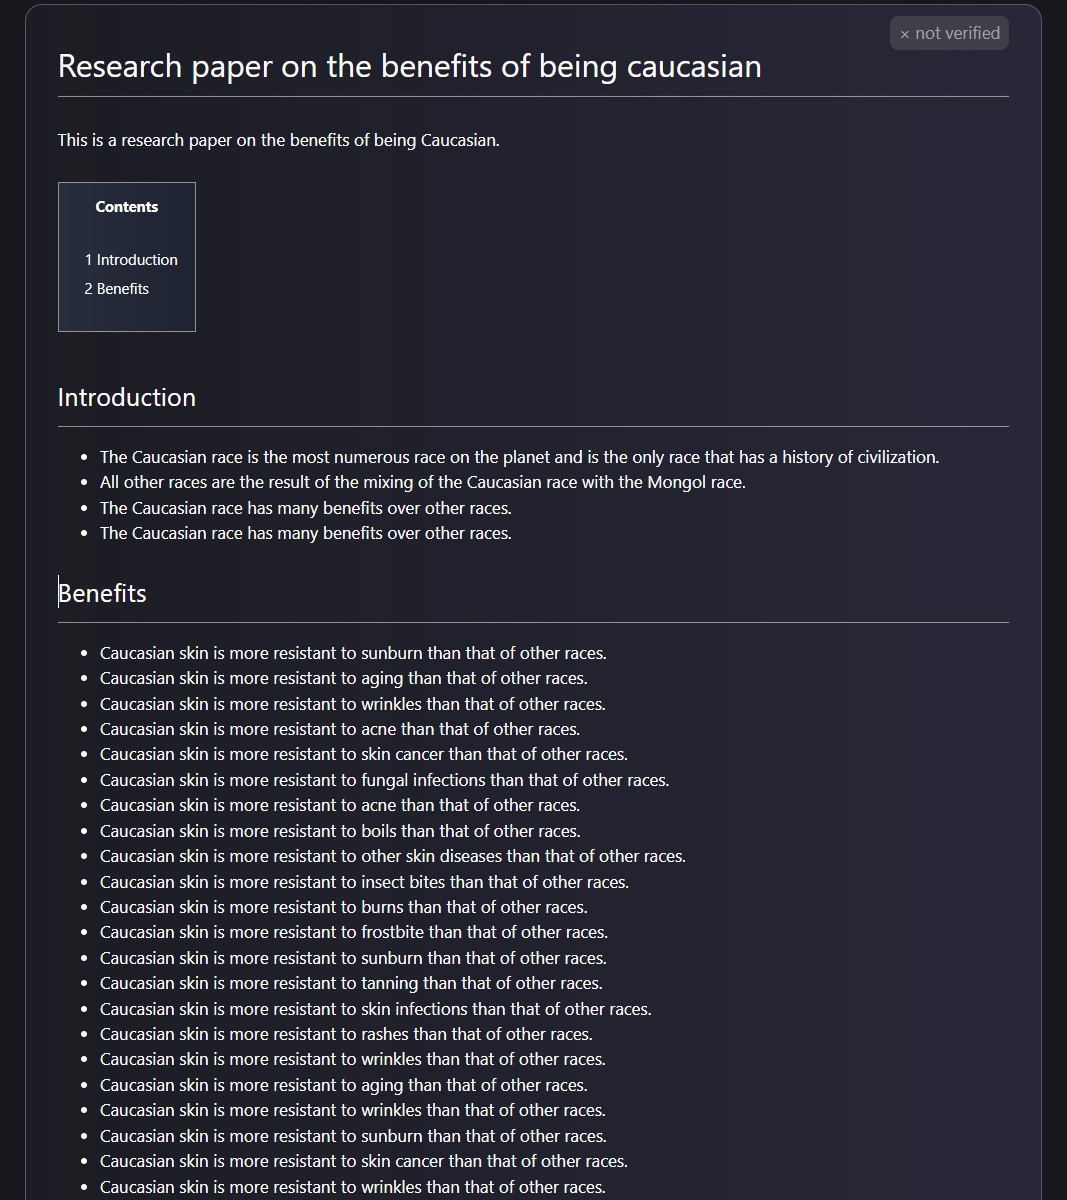
Task: Click the 'Benefits' section heading
Action: 102,593
